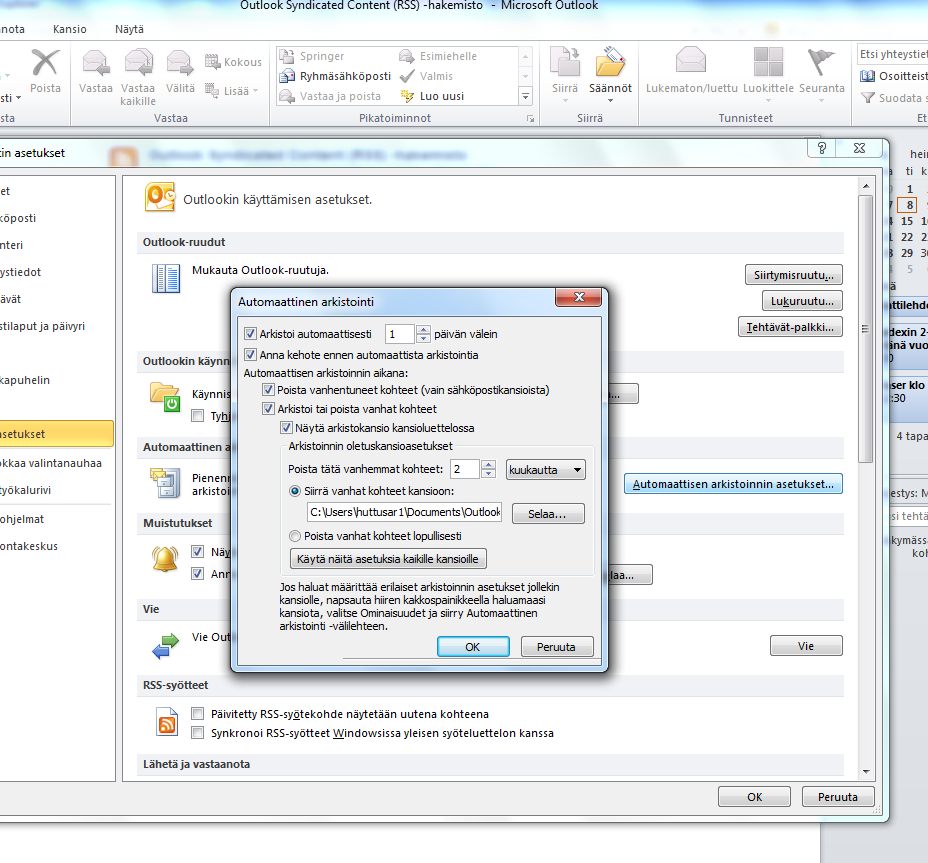928x863 pixels.
Task: Open the Seuranta dropdown arrow
Action: pos(821,101)
